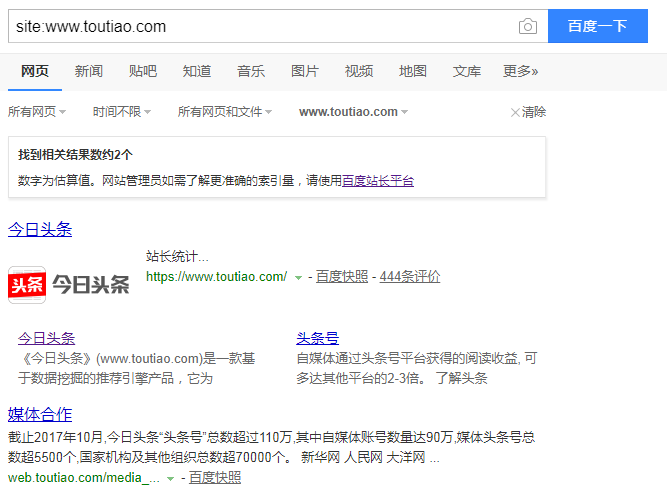Image resolution: width=667 pixels, height=492 pixels.
Task: Switch to the 新闻 tab
Action: click(88, 71)
